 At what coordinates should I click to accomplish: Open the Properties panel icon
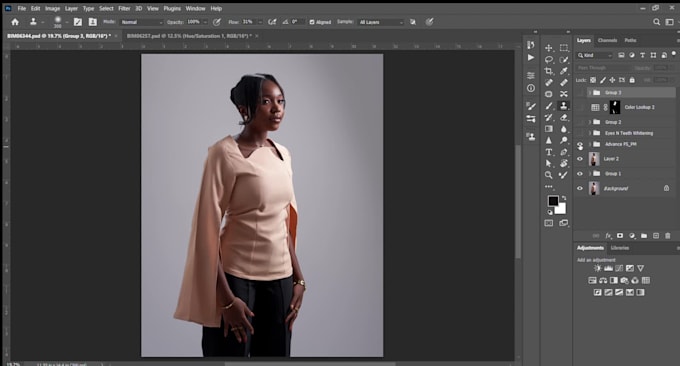531,75
